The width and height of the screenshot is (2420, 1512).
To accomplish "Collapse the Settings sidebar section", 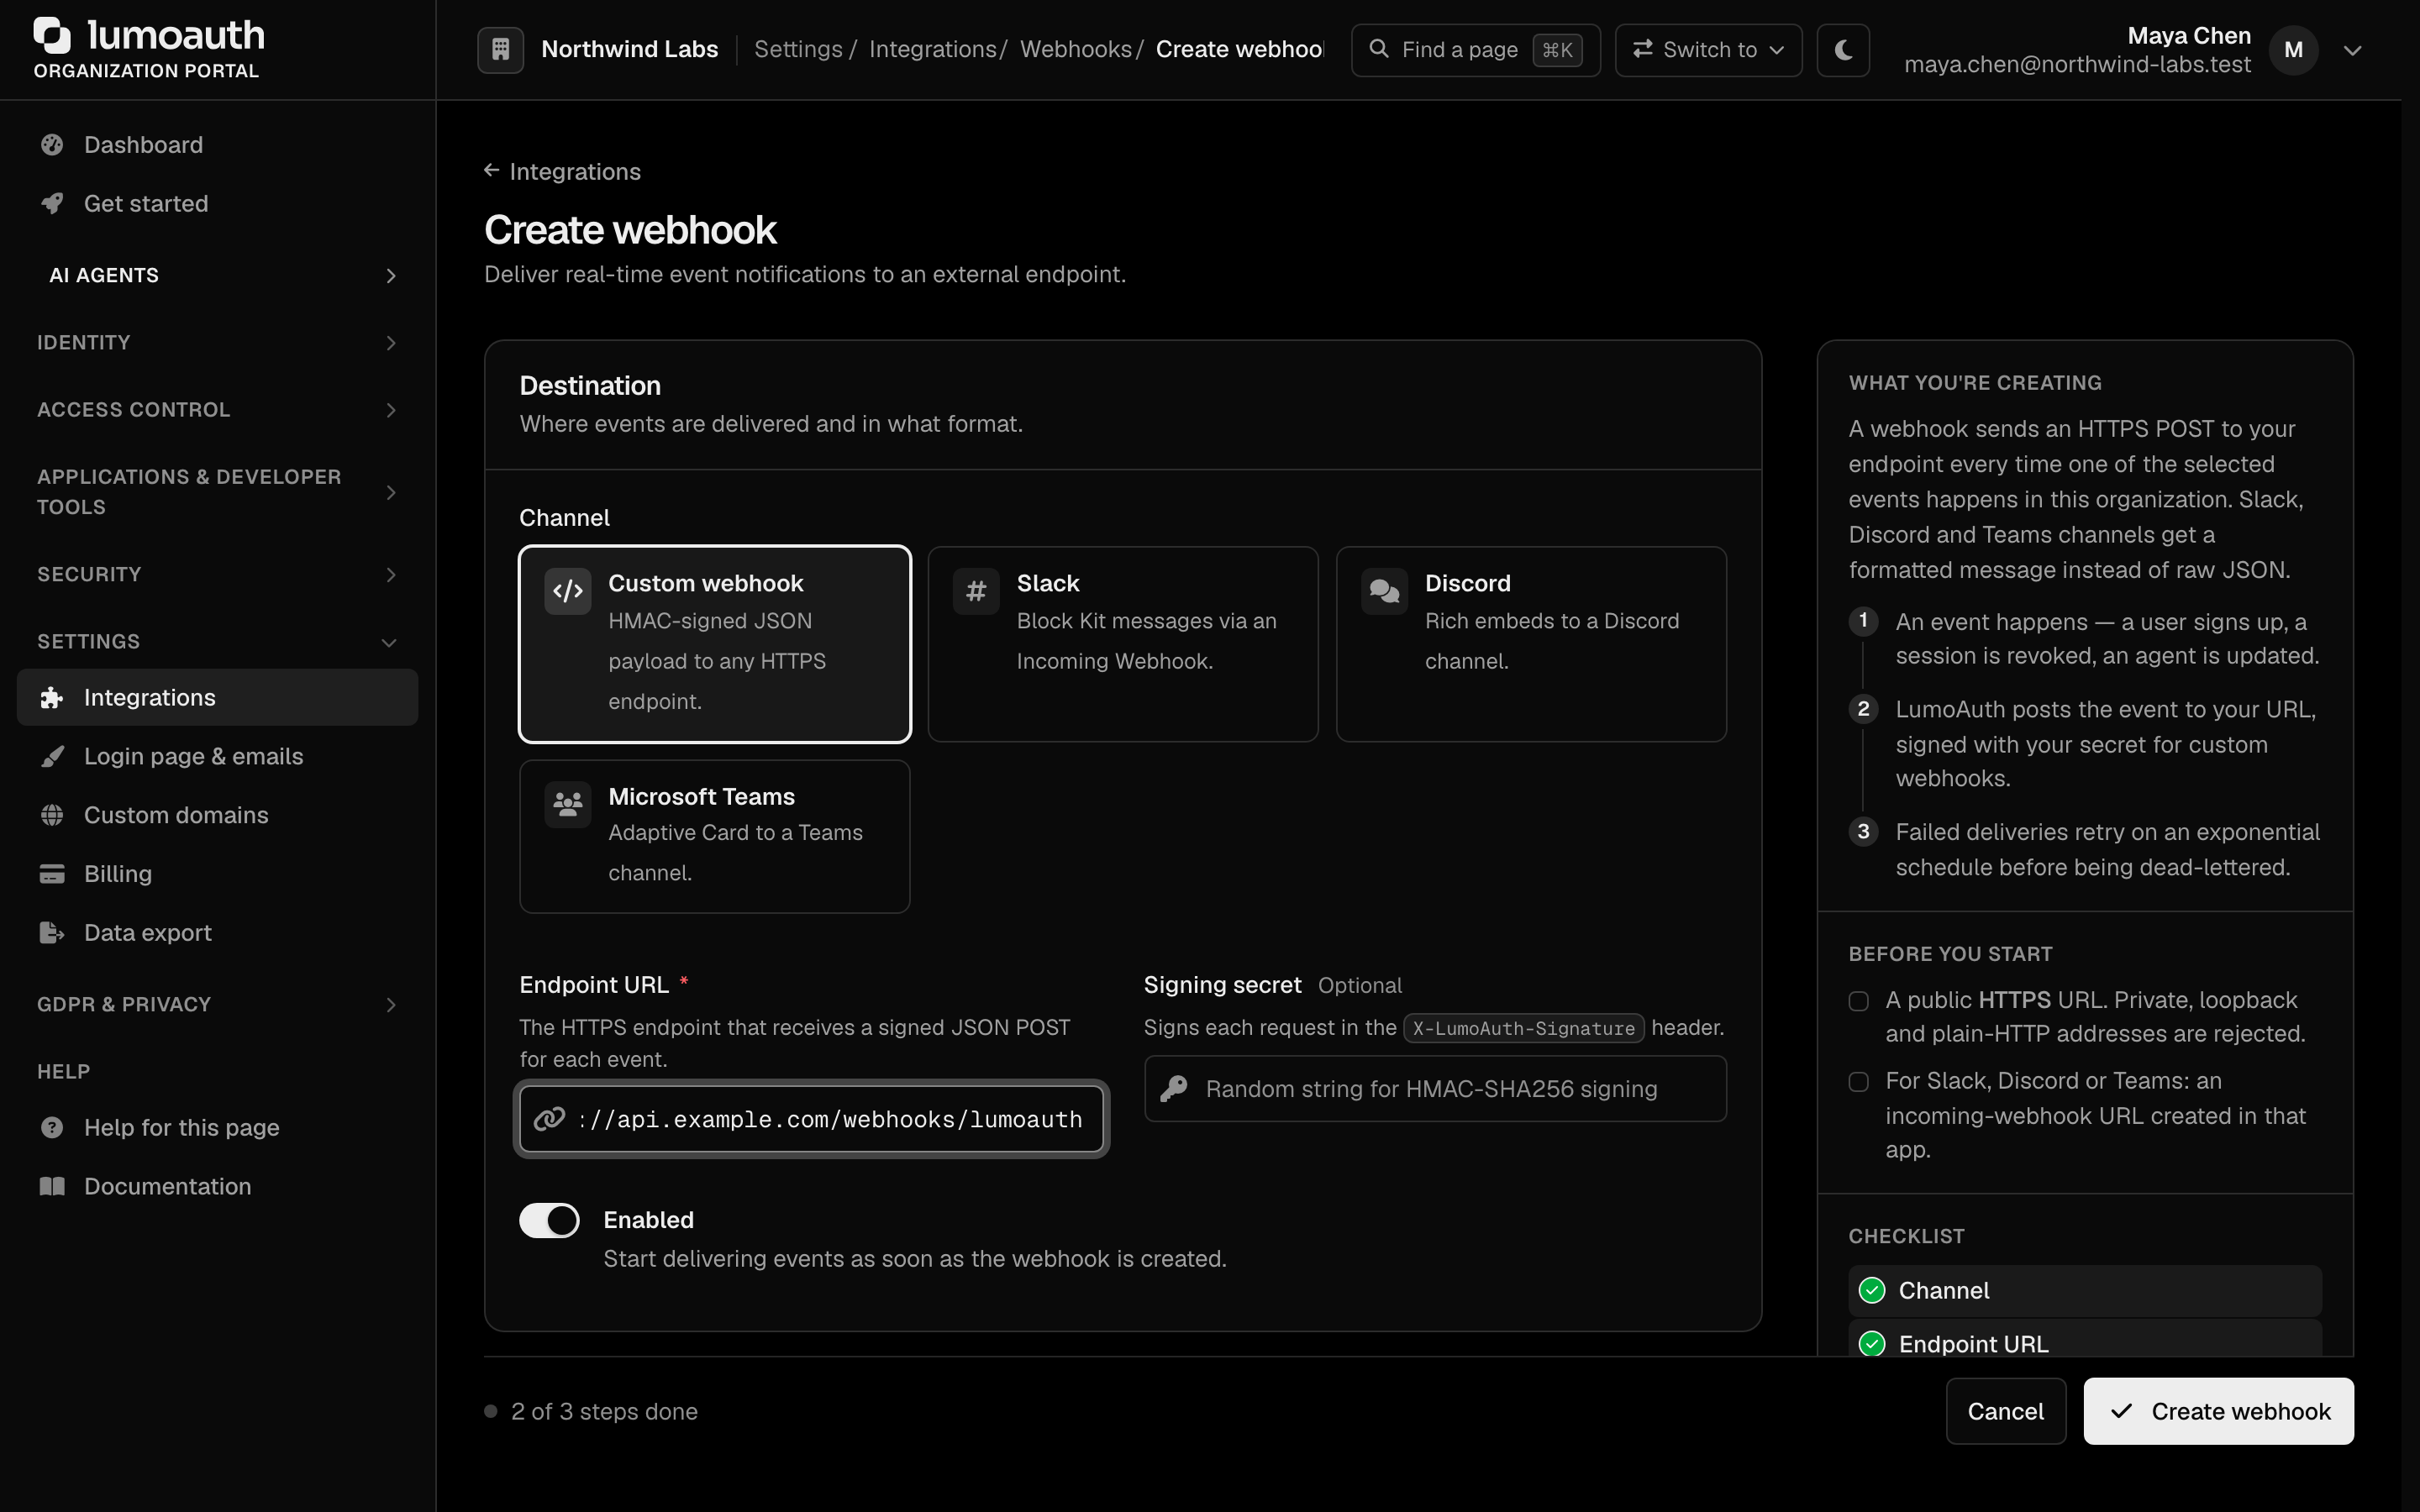I will coord(218,642).
